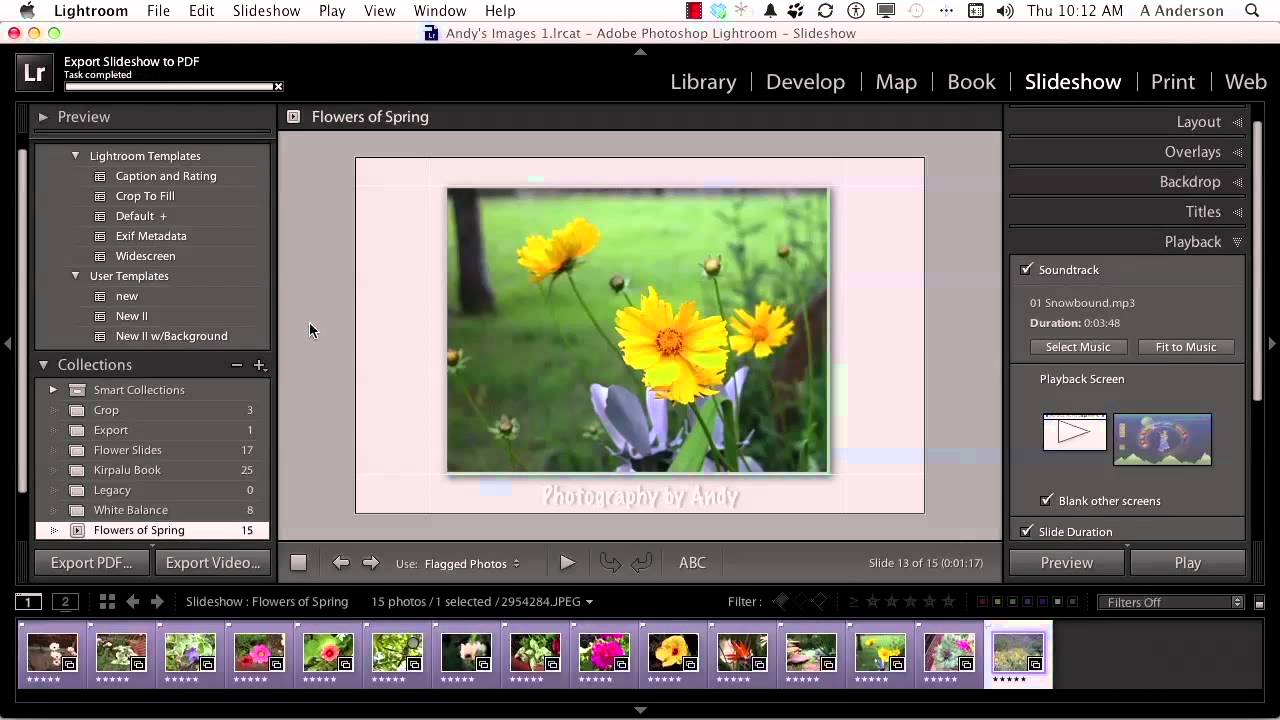1280x720 pixels.
Task: Switch to Library module
Action: [703, 82]
